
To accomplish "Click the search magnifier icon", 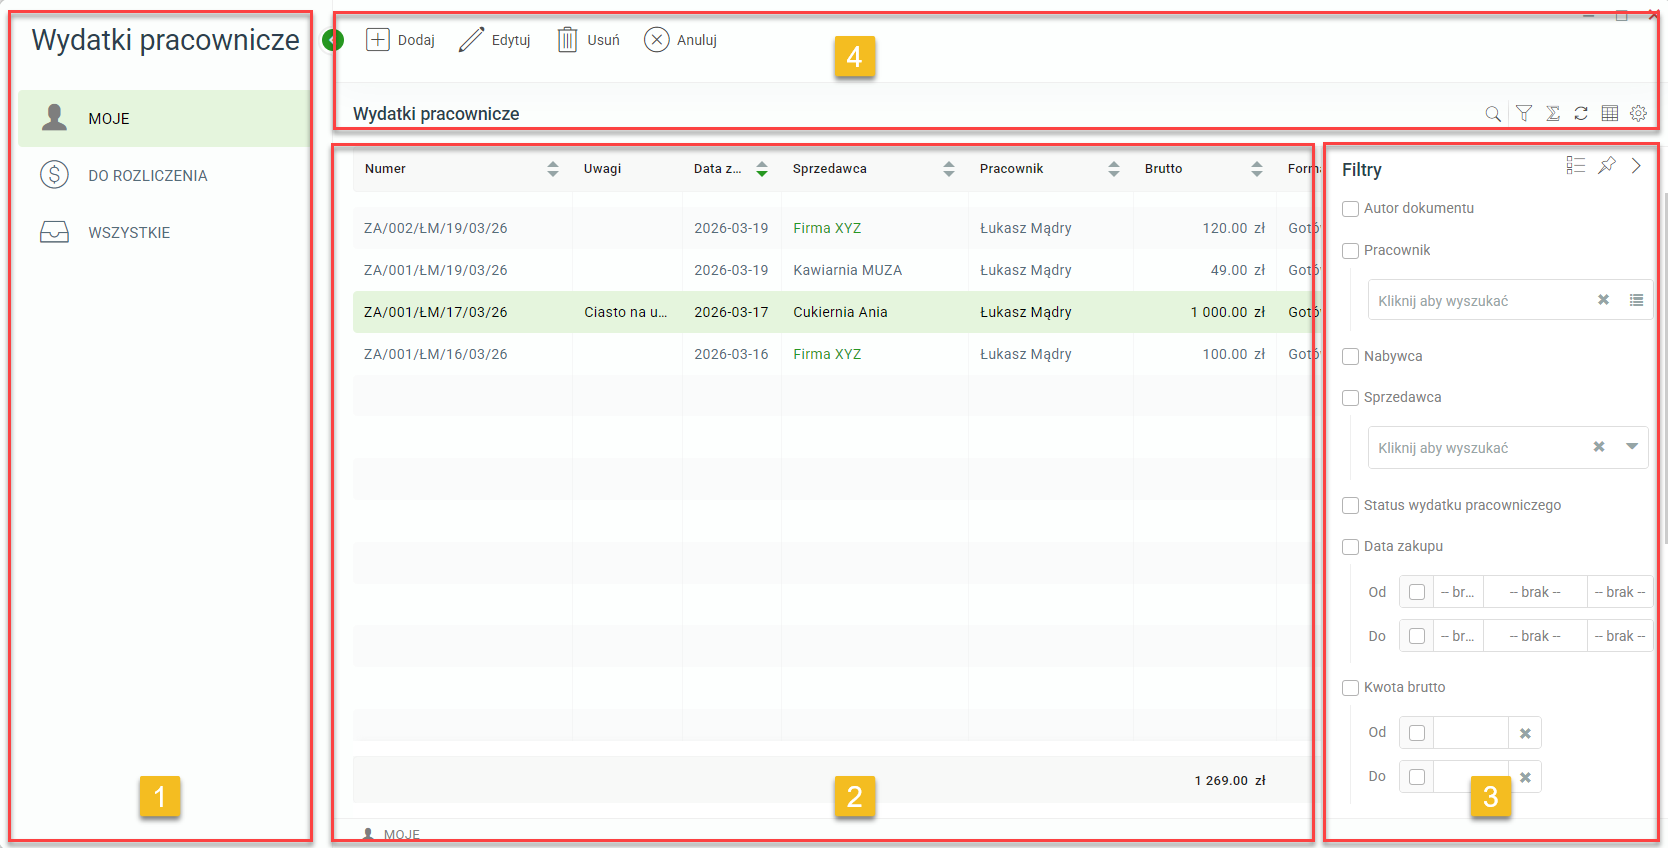I will [x=1493, y=114].
